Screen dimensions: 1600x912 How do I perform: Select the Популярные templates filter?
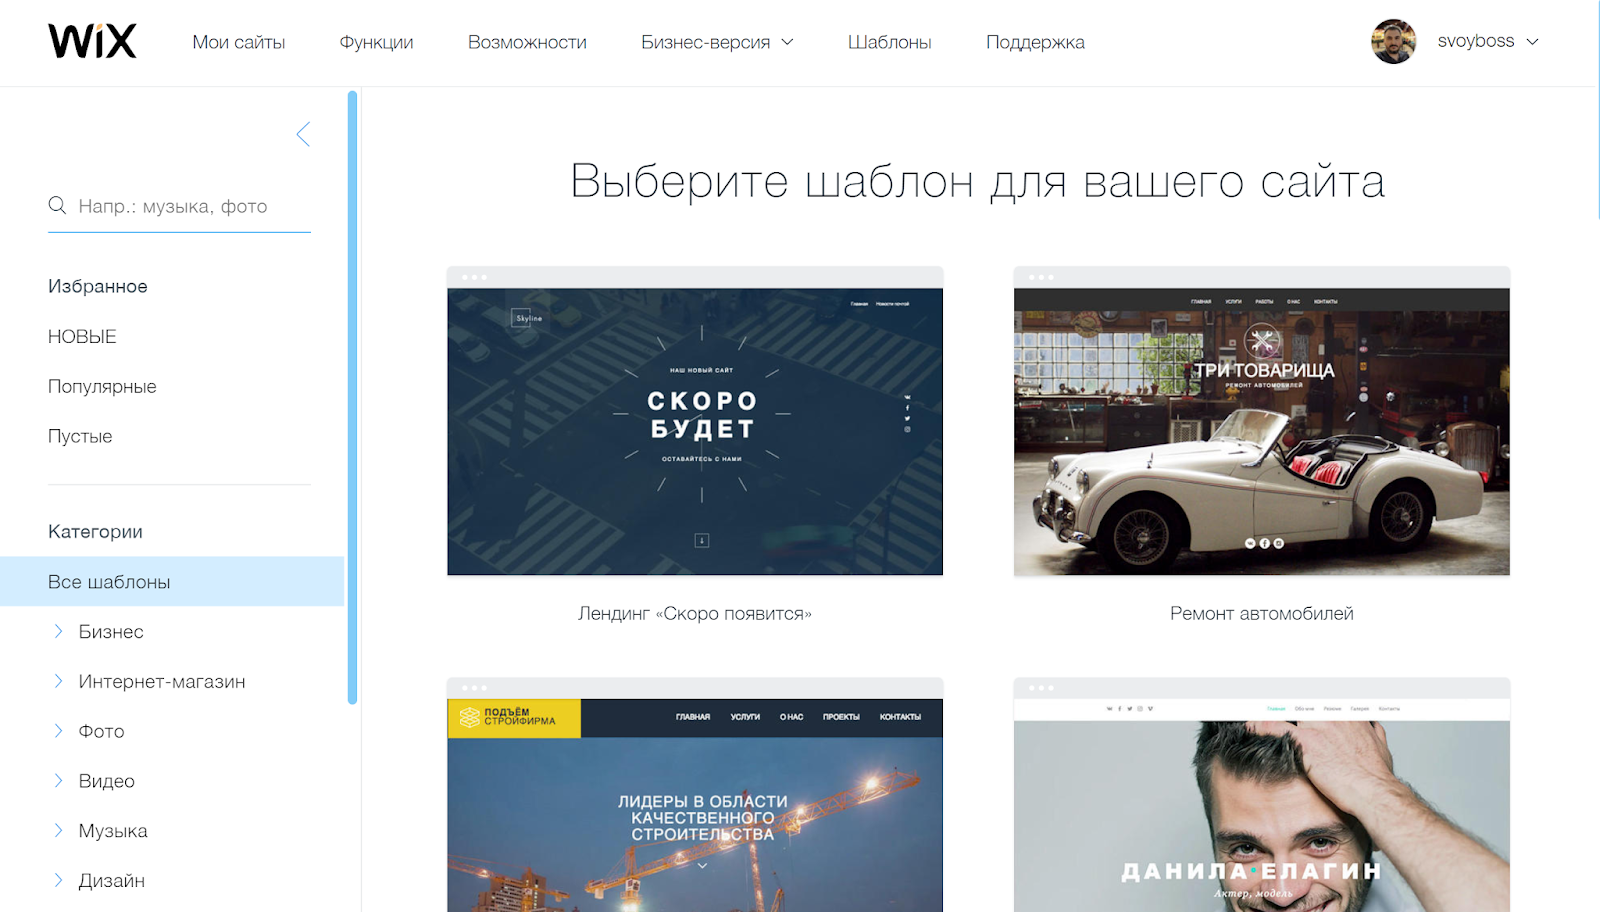pyautogui.click(x=102, y=386)
